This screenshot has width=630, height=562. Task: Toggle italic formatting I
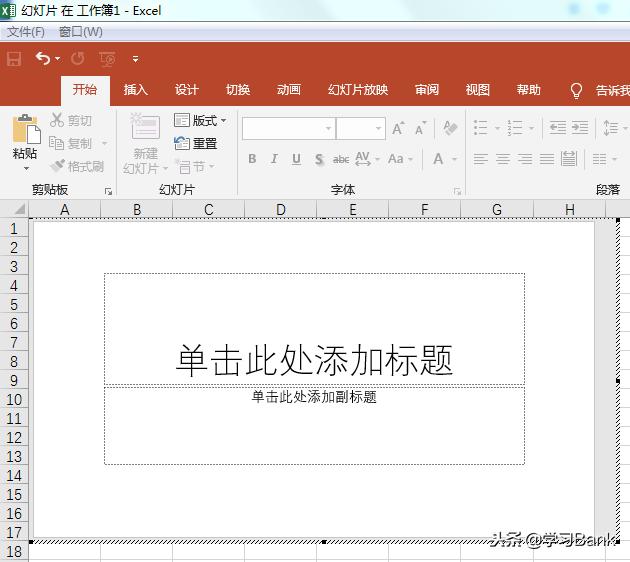[274, 159]
